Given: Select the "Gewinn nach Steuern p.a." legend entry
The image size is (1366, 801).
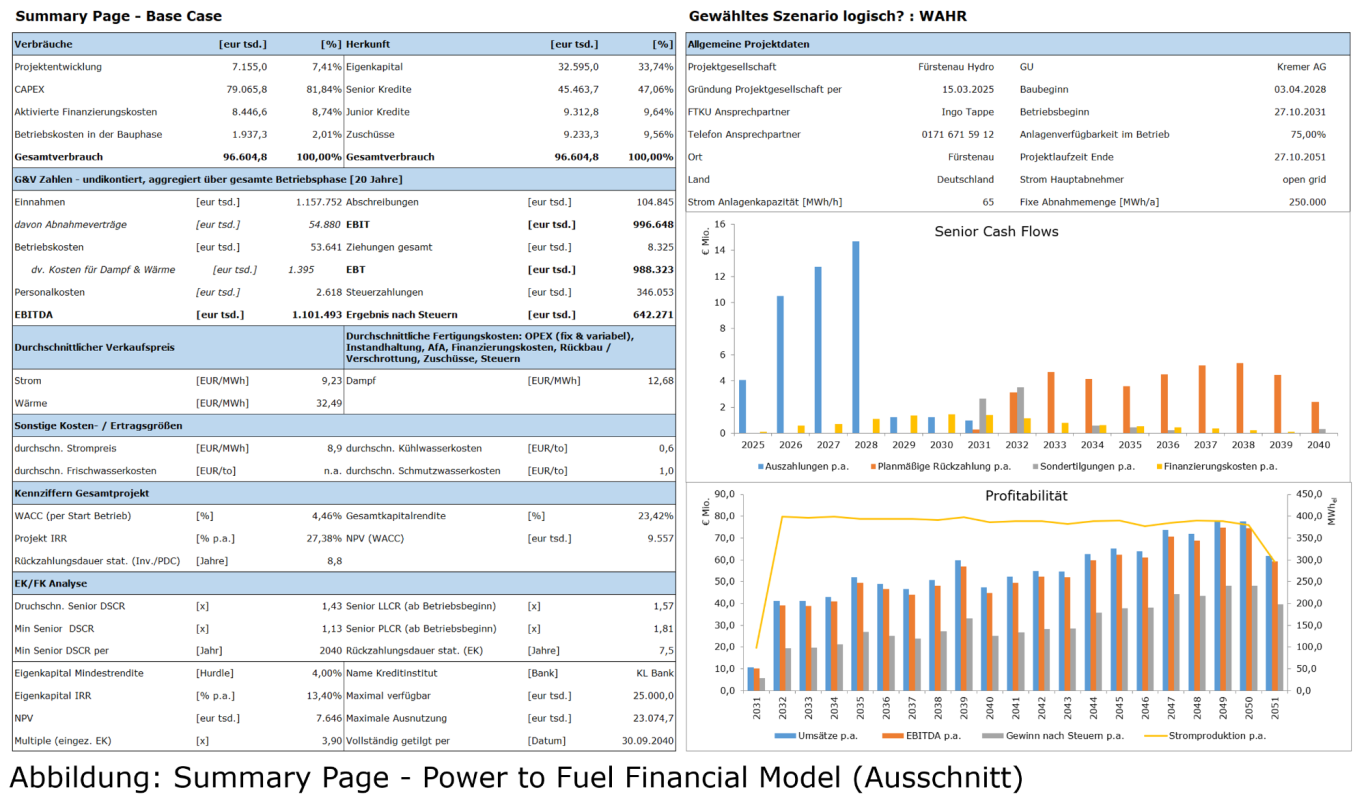Looking at the screenshot, I should tap(1053, 735).
